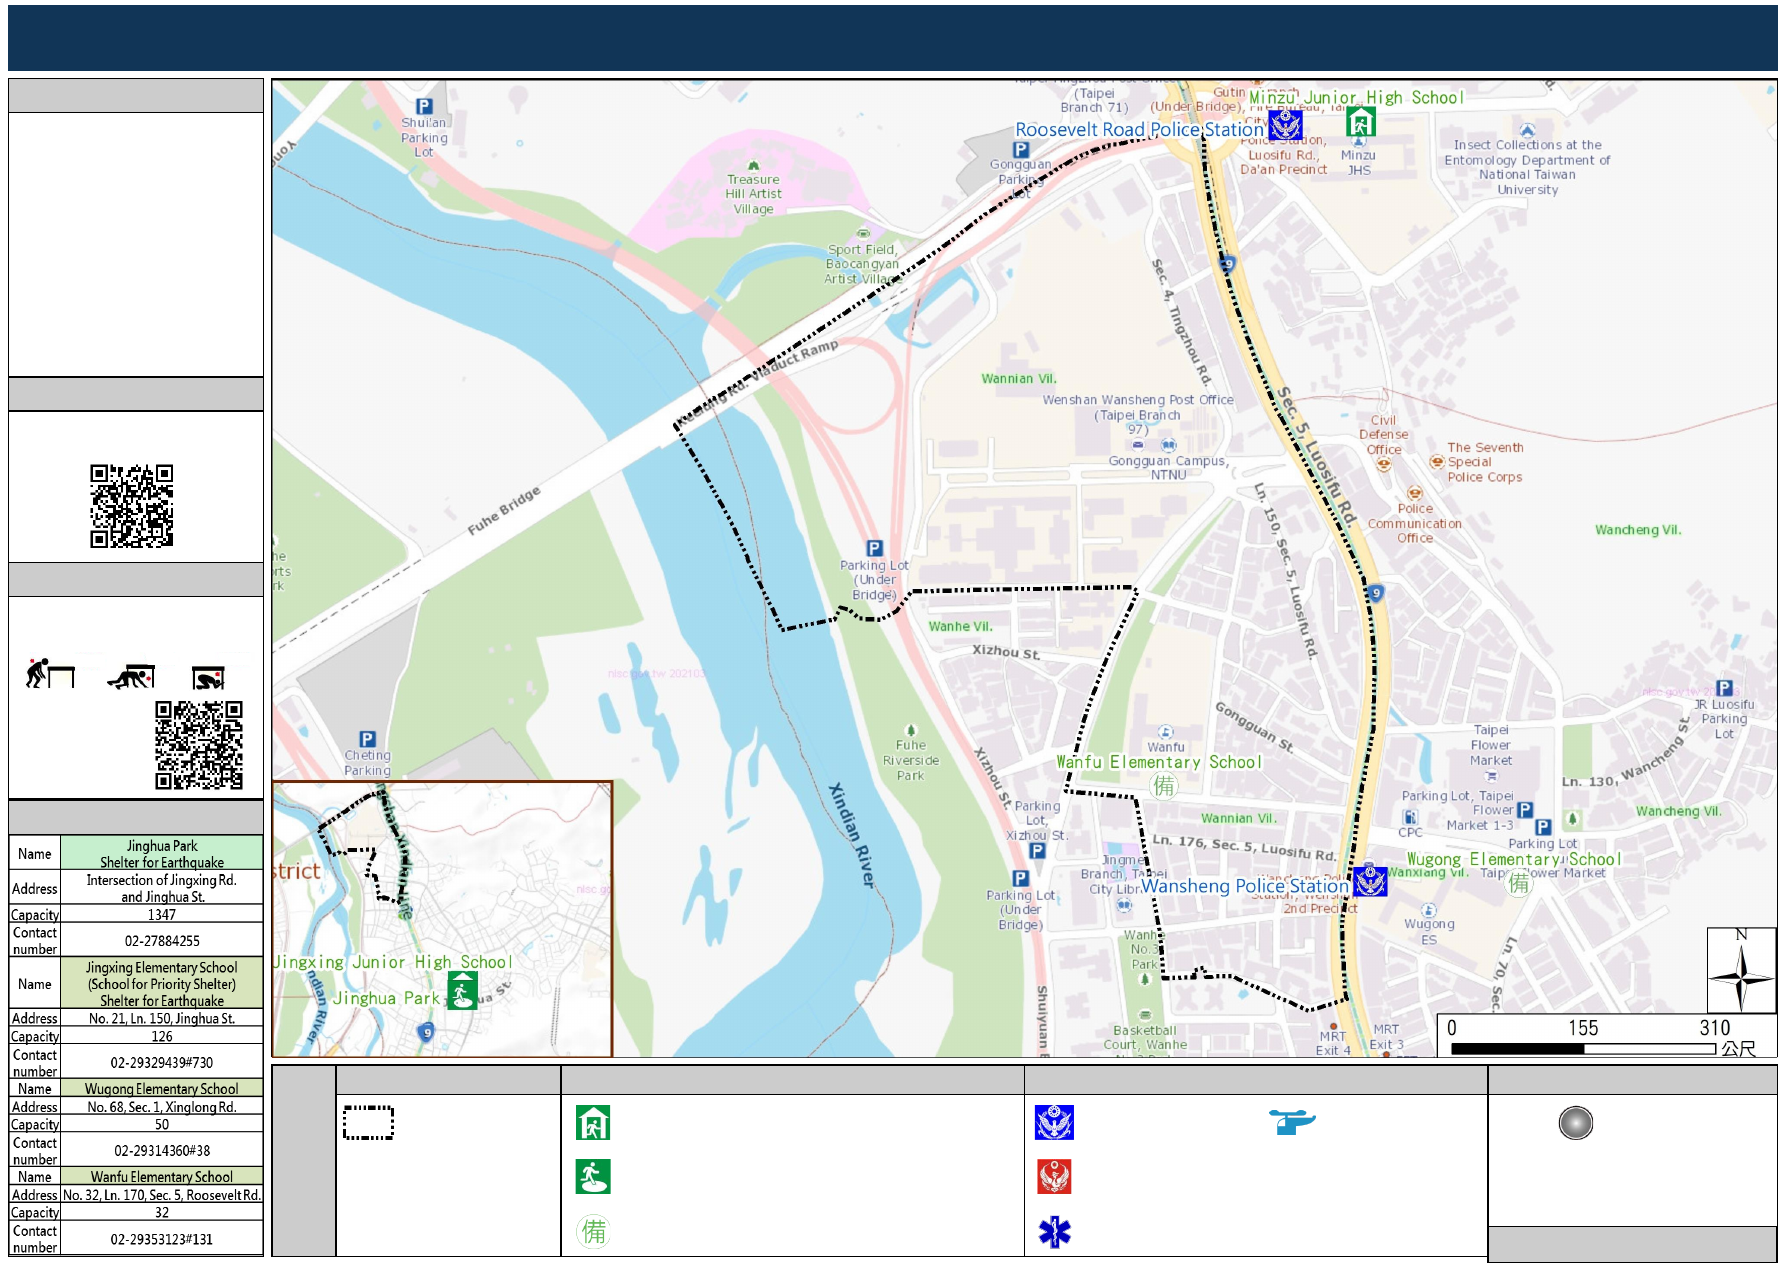Click the blue star-of-life medical legend icon
The height and width of the screenshot is (1263, 1786).
[x=1054, y=1232]
